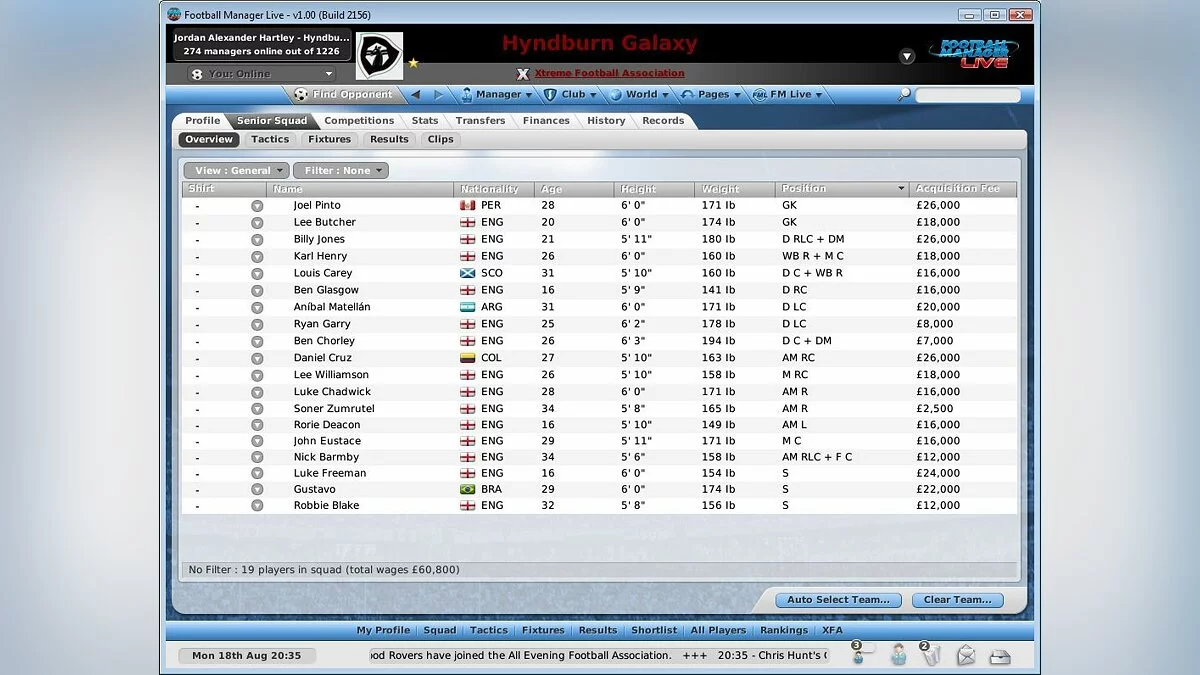Open the 'You: Online' status dropdown
The image size is (1200, 675).
[262, 74]
